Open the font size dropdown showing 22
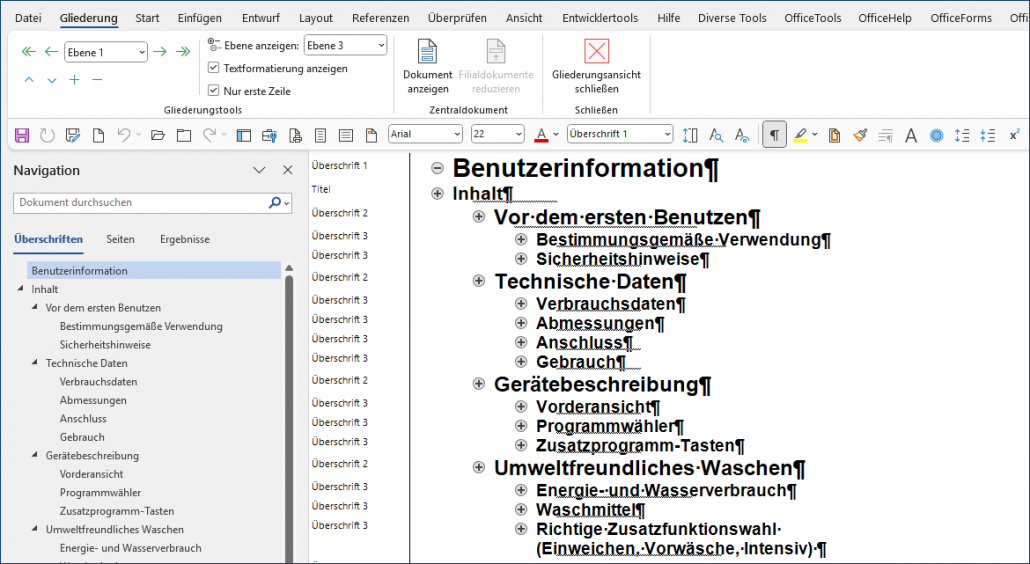The height and width of the screenshot is (564, 1030). [x=517, y=134]
